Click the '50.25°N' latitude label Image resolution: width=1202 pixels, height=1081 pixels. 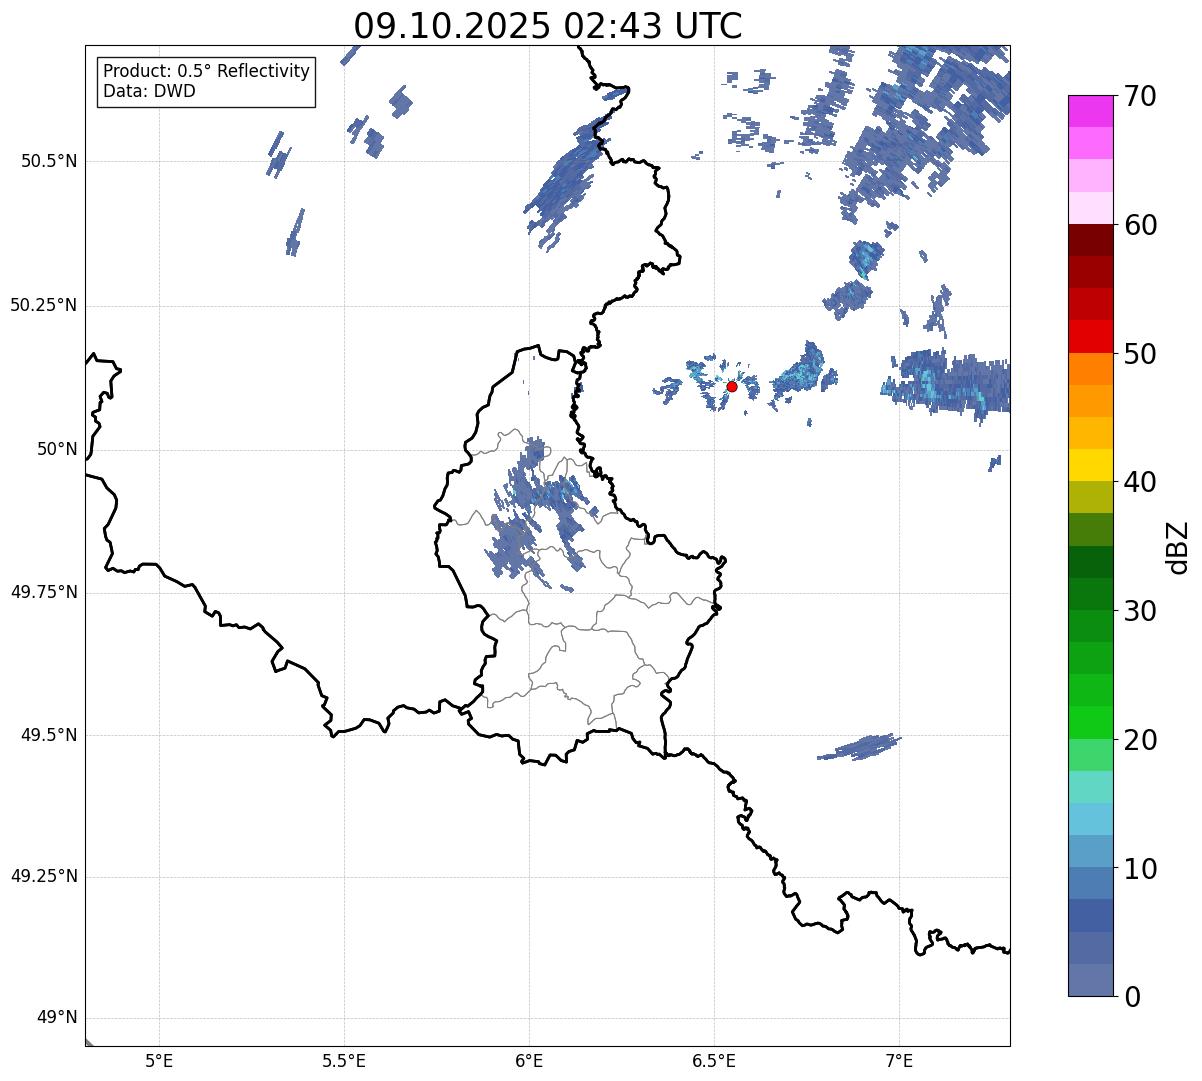44,305
